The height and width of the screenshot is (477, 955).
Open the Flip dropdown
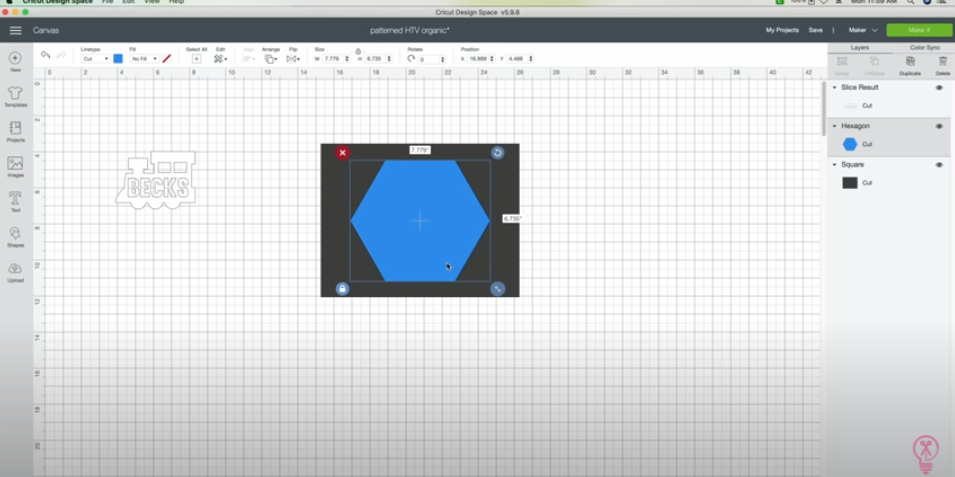pos(292,59)
